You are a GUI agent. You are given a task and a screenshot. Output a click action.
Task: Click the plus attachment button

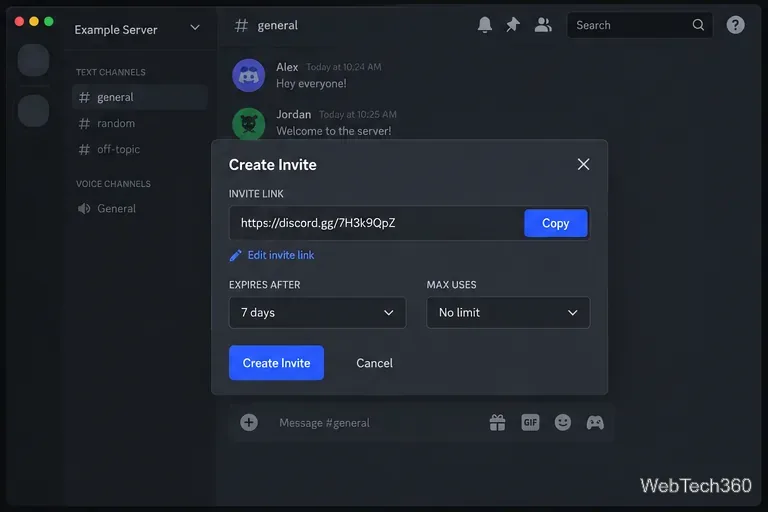point(249,422)
